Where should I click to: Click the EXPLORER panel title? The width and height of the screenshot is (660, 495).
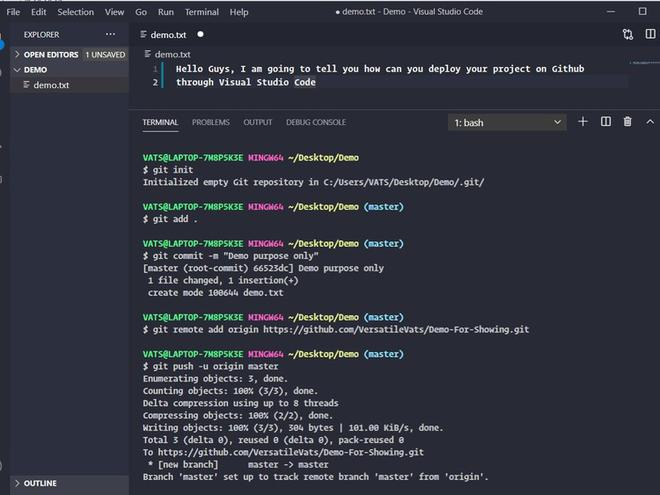coord(41,35)
